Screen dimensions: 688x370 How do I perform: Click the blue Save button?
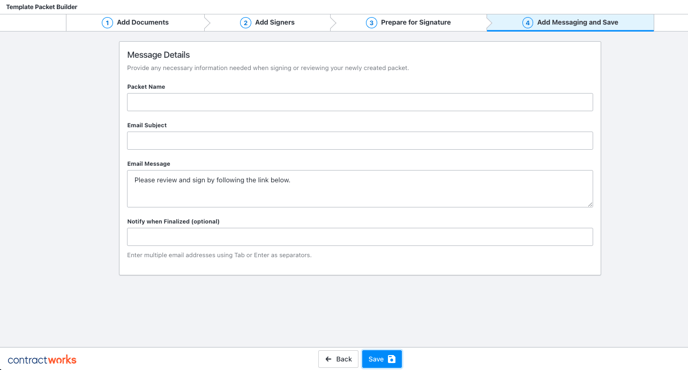tap(382, 359)
